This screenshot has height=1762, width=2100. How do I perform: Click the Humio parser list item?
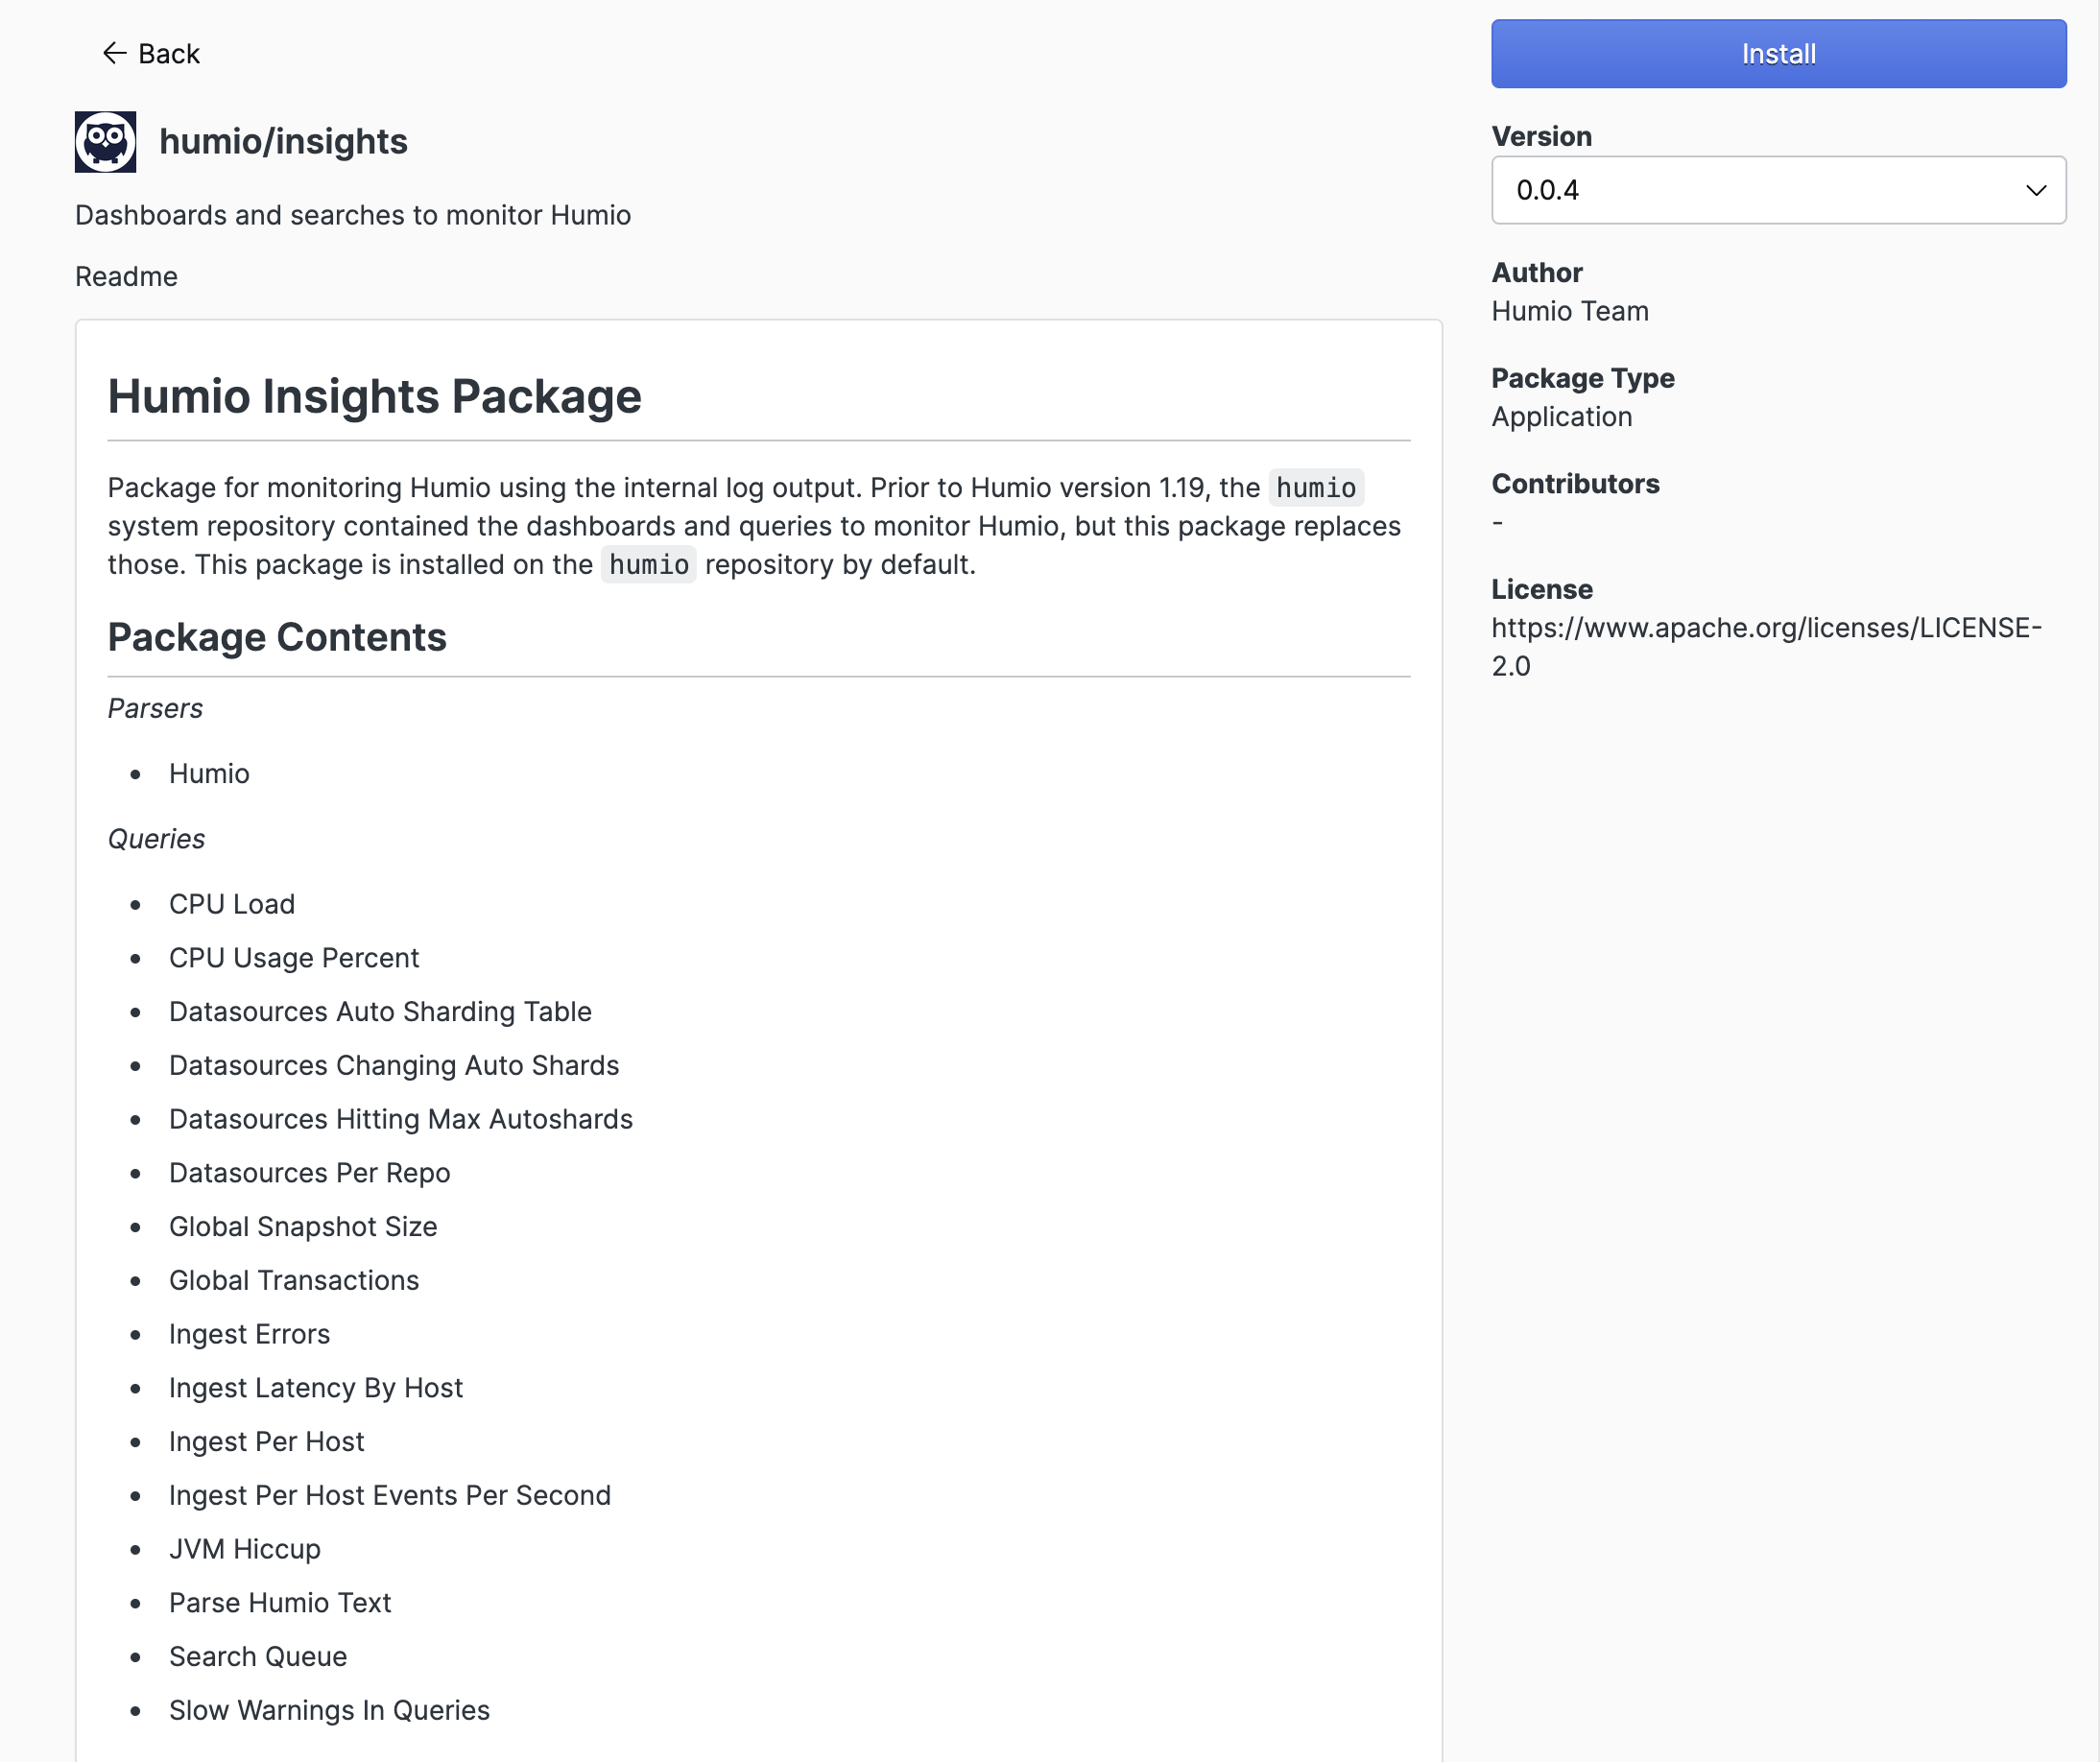(x=209, y=774)
